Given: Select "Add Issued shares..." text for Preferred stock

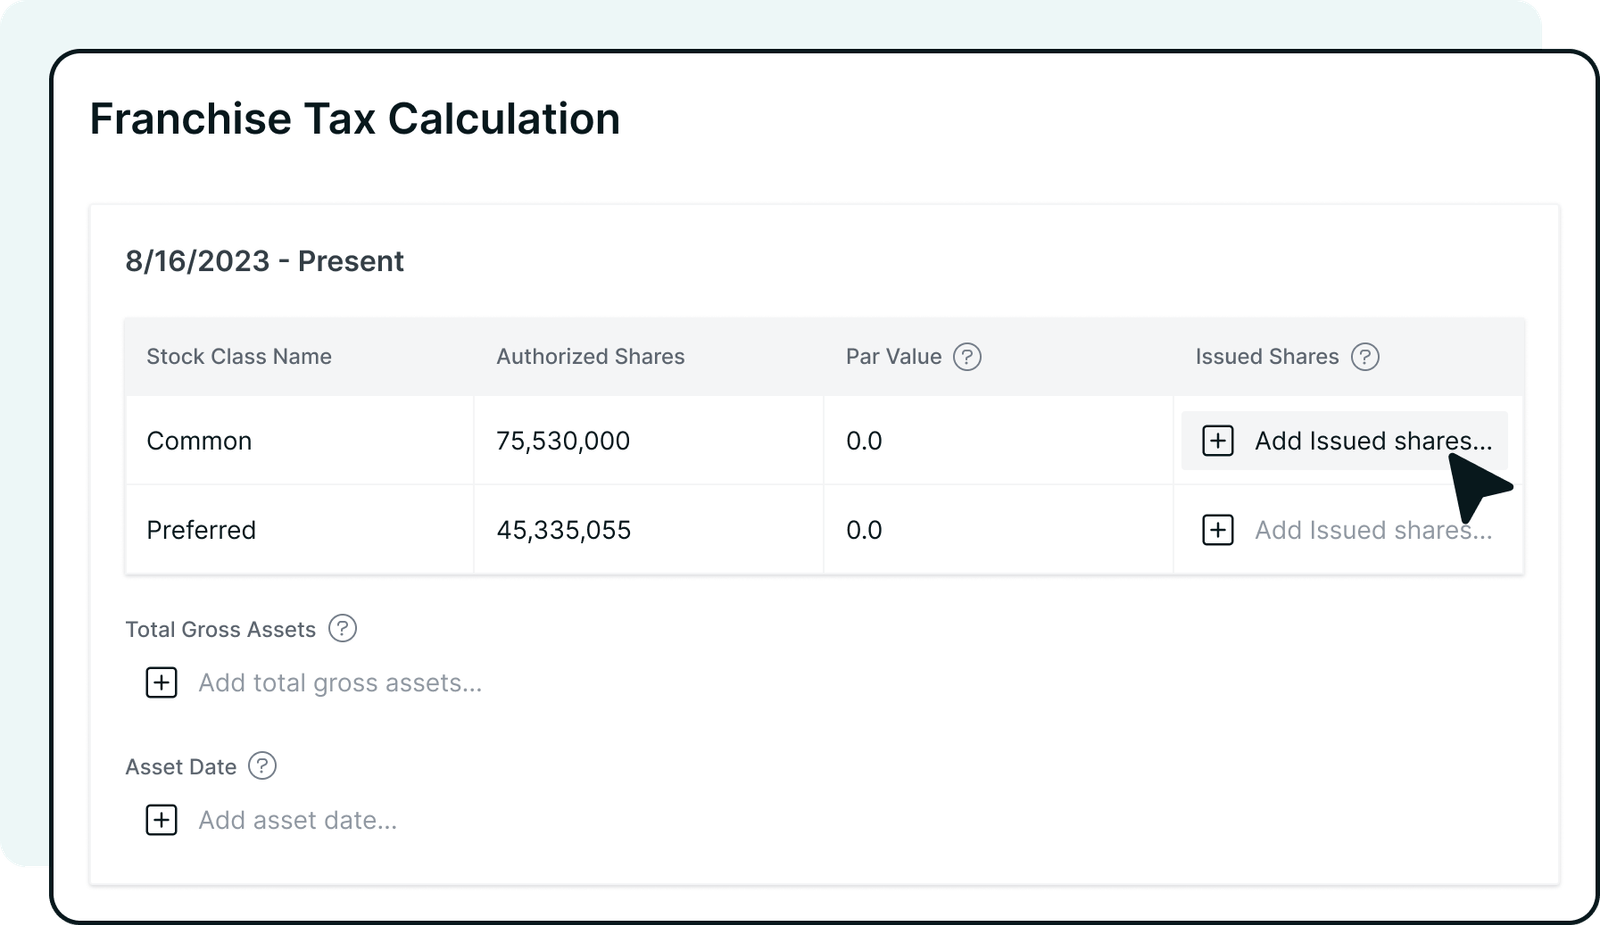Looking at the screenshot, I should tap(1372, 530).
